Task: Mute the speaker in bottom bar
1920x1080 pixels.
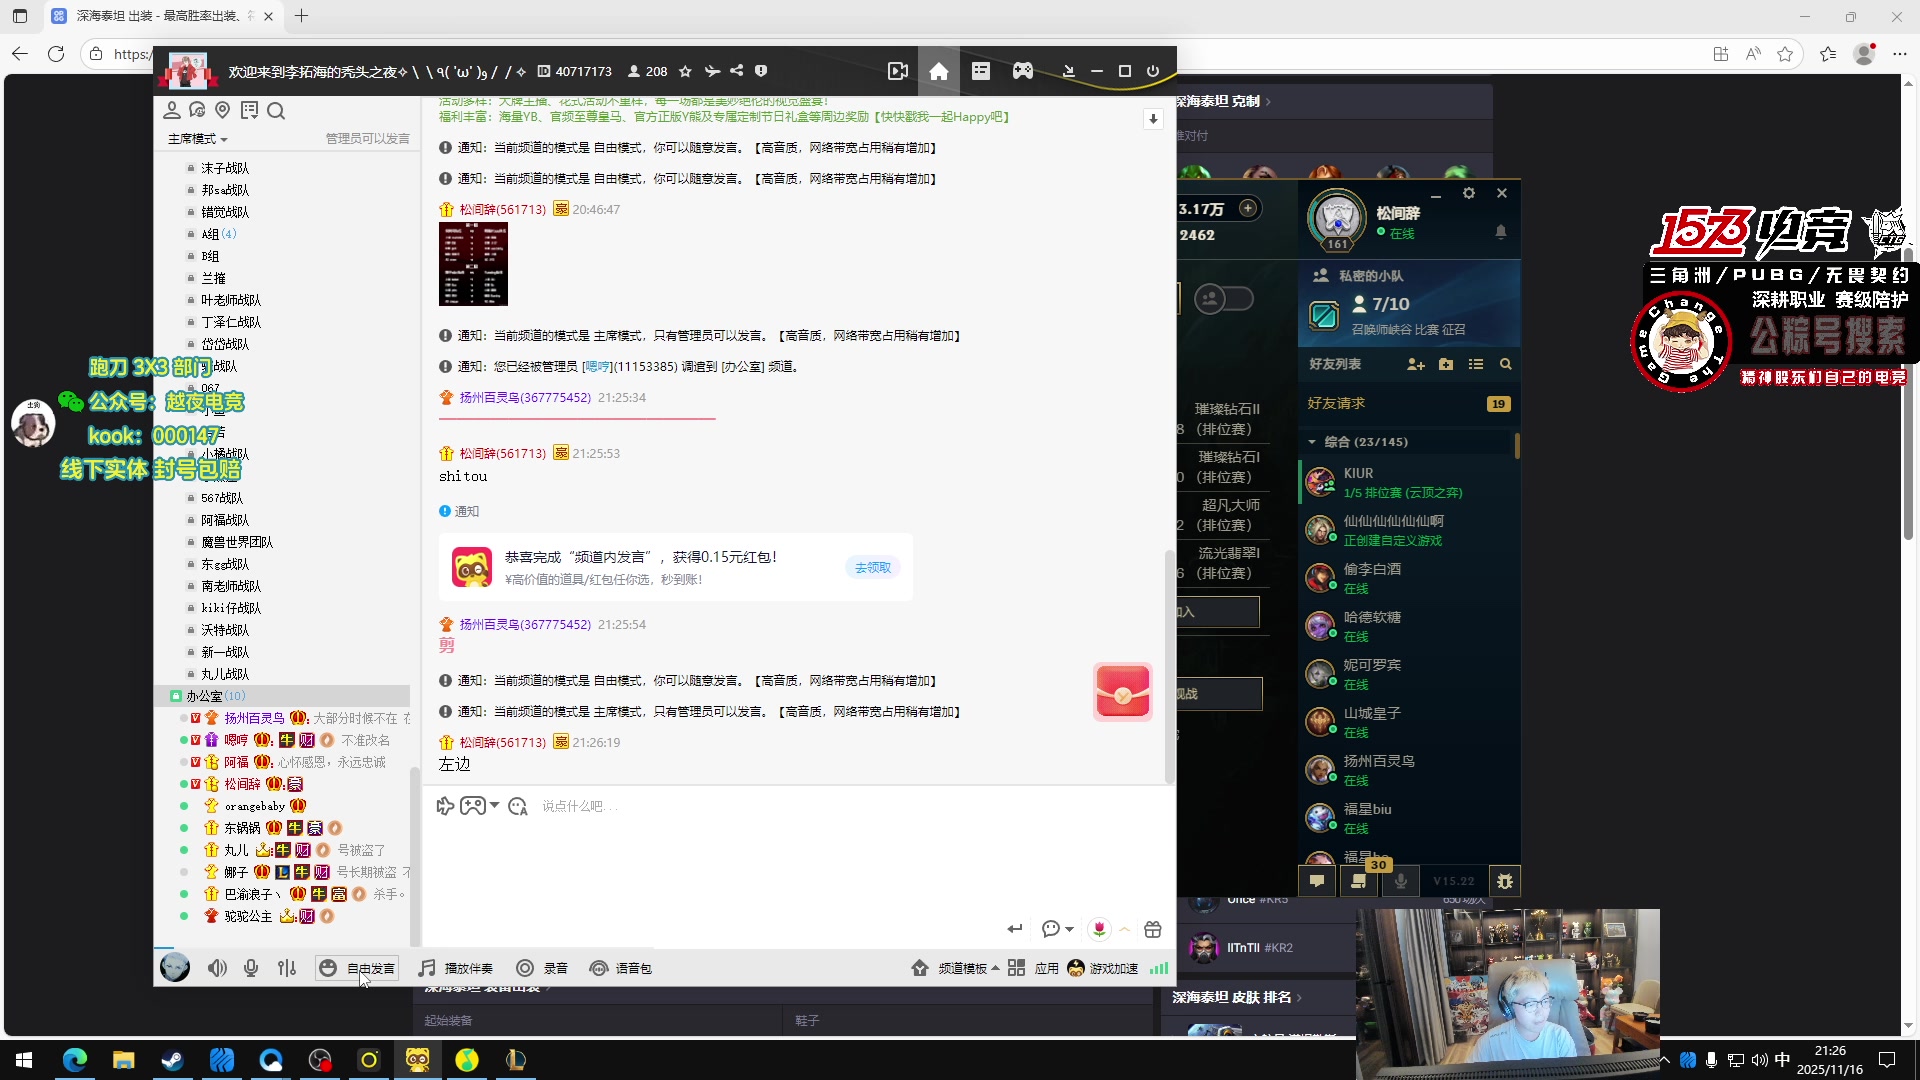Action: (217, 968)
